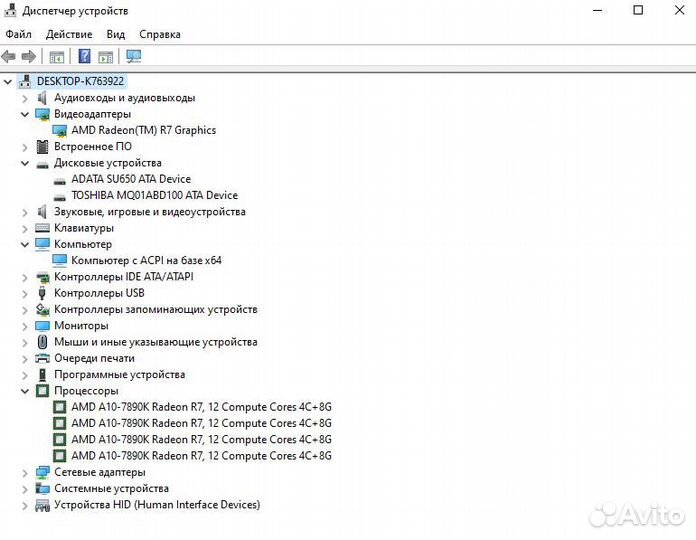696x540 pixels.
Task: Open the Справка menu
Action: pos(160,34)
